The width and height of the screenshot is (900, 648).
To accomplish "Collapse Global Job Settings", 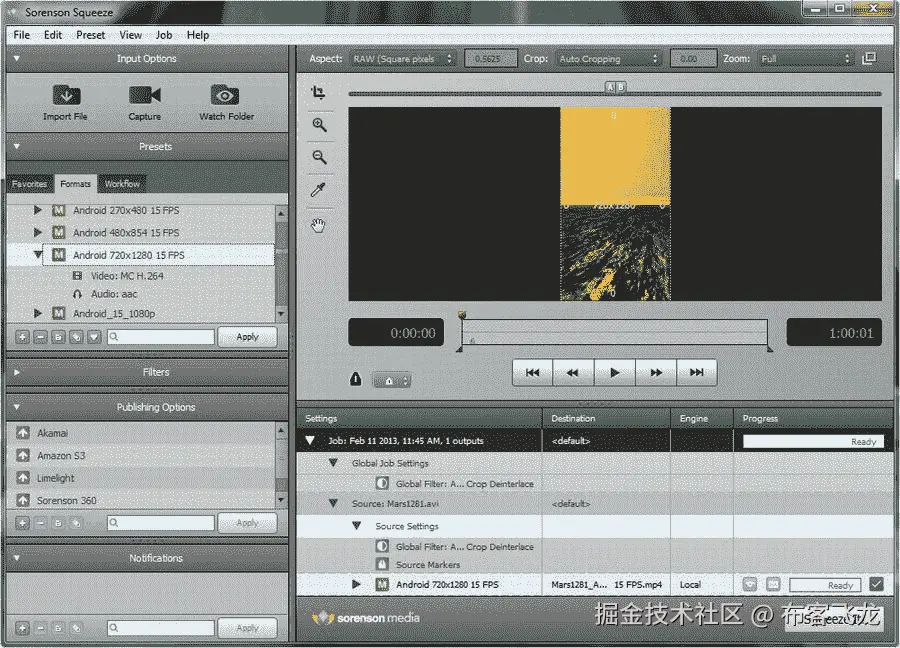I will (x=333, y=463).
